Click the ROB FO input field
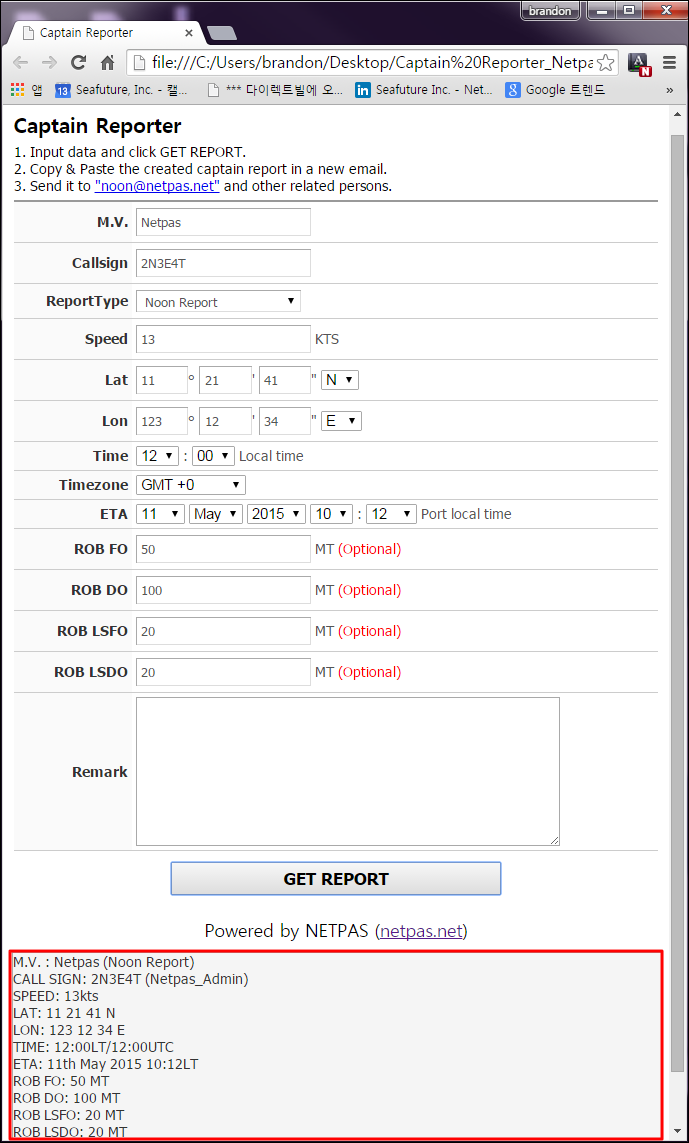This screenshot has height=1143, width=689. click(x=223, y=549)
